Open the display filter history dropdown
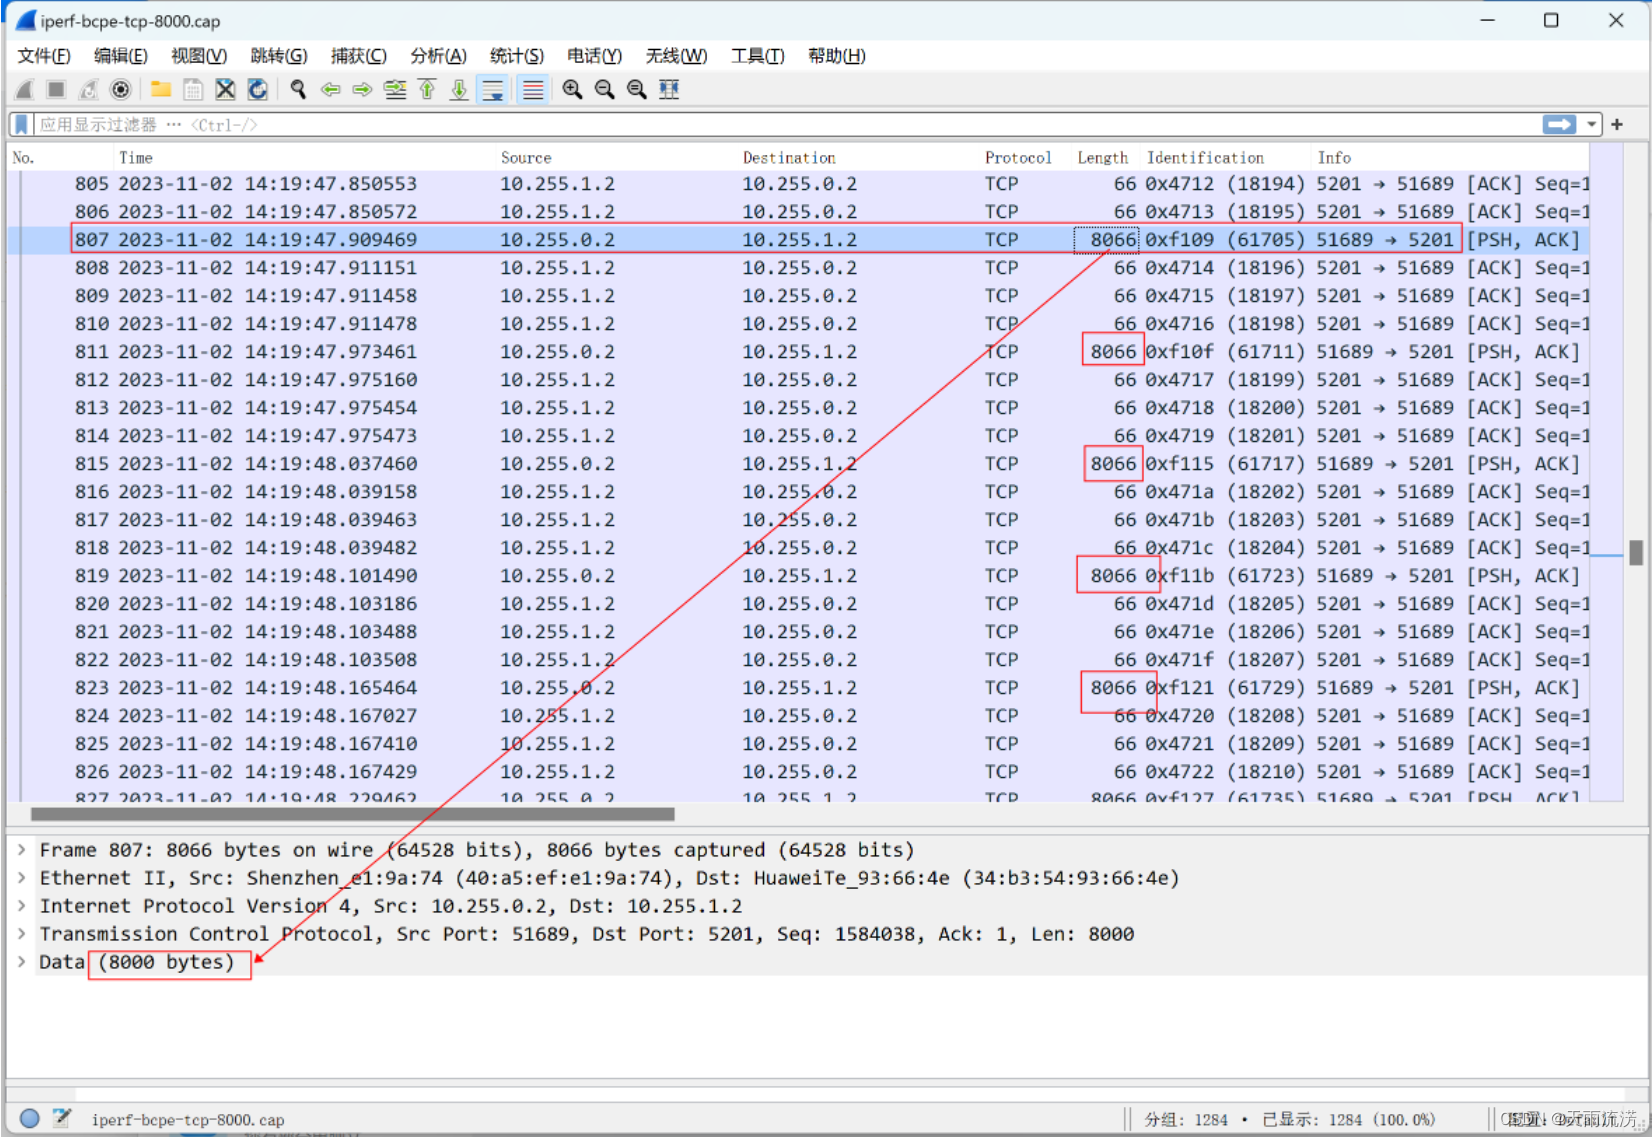Screen dimensions: 1652x1137 [1591, 124]
